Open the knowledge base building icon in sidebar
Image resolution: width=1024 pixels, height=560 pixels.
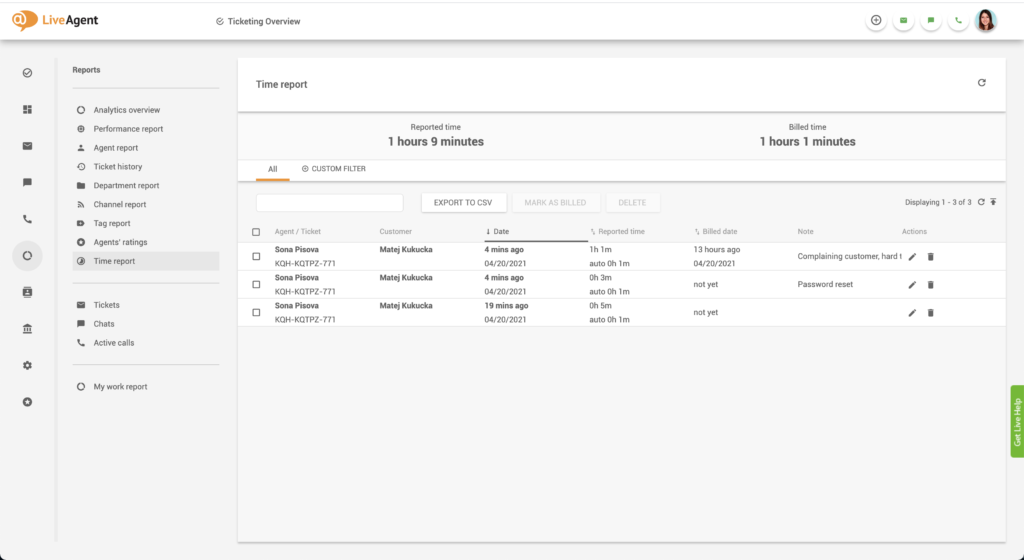point(27,329)
